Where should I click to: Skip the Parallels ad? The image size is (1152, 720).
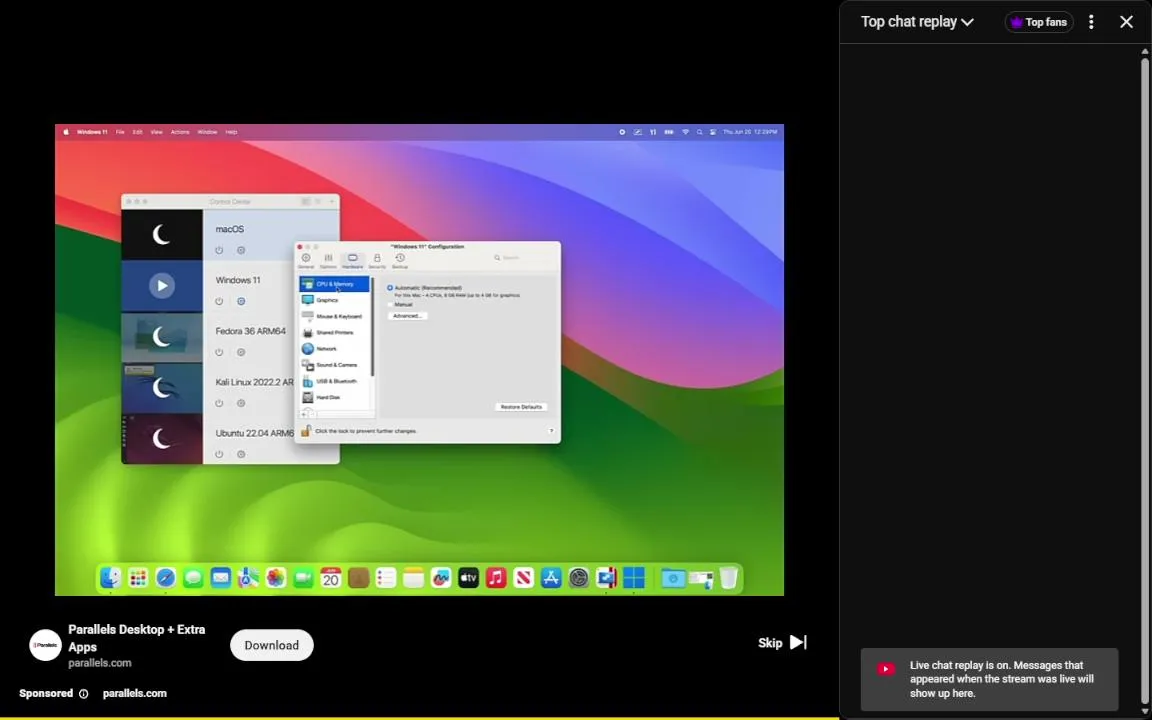782,643
